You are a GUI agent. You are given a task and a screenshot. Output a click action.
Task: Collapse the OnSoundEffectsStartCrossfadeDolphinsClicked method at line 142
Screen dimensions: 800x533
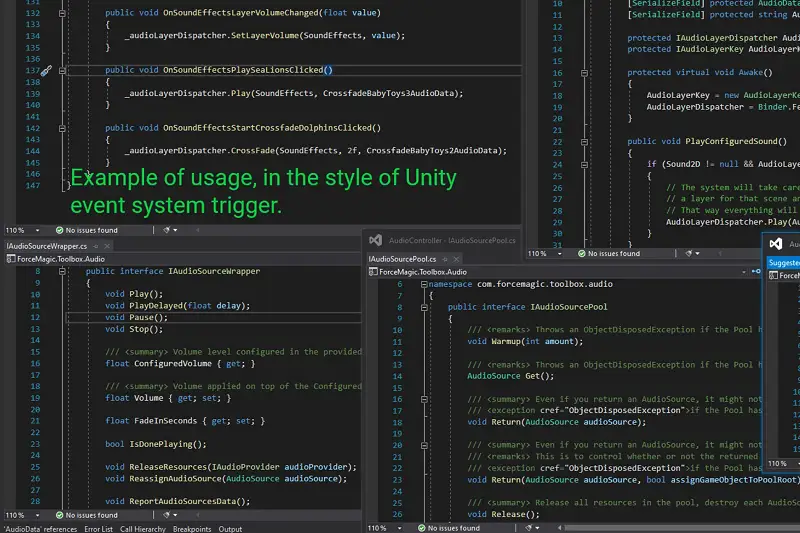tap(62, 129)
